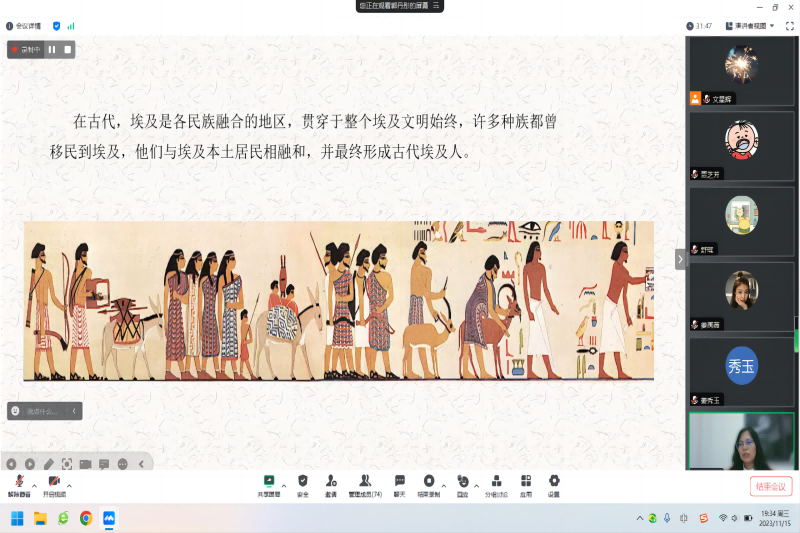Expand share screen options arrow
This screenshot has width=800, height=533.
[x=284, y=486]
